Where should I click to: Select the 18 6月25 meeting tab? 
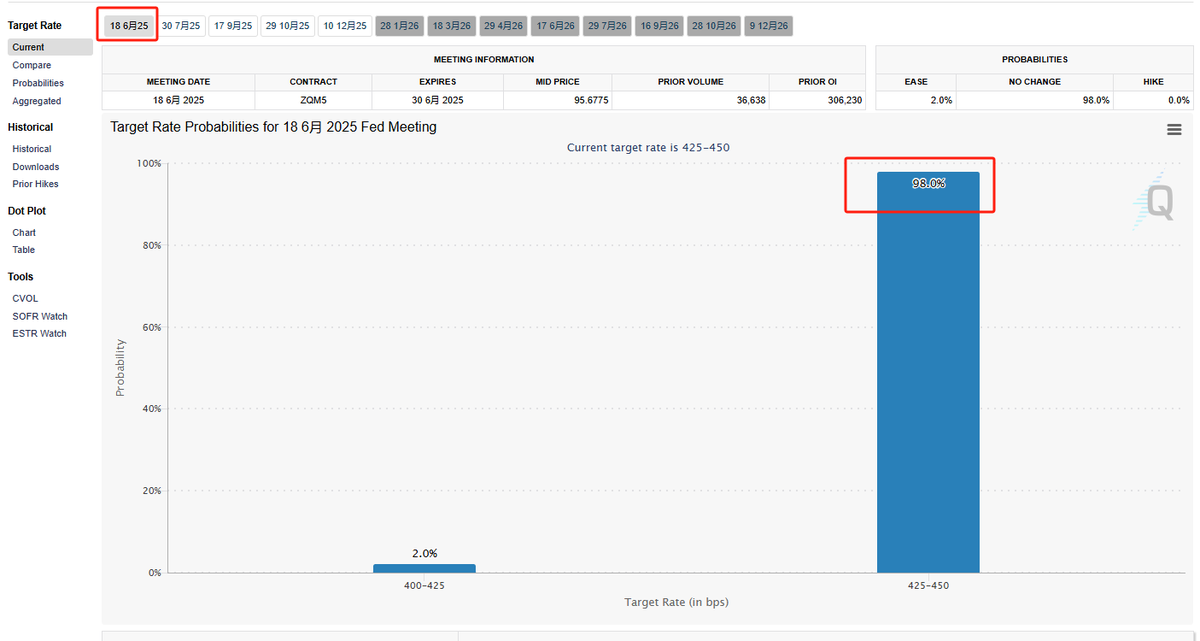coord(129,26)
